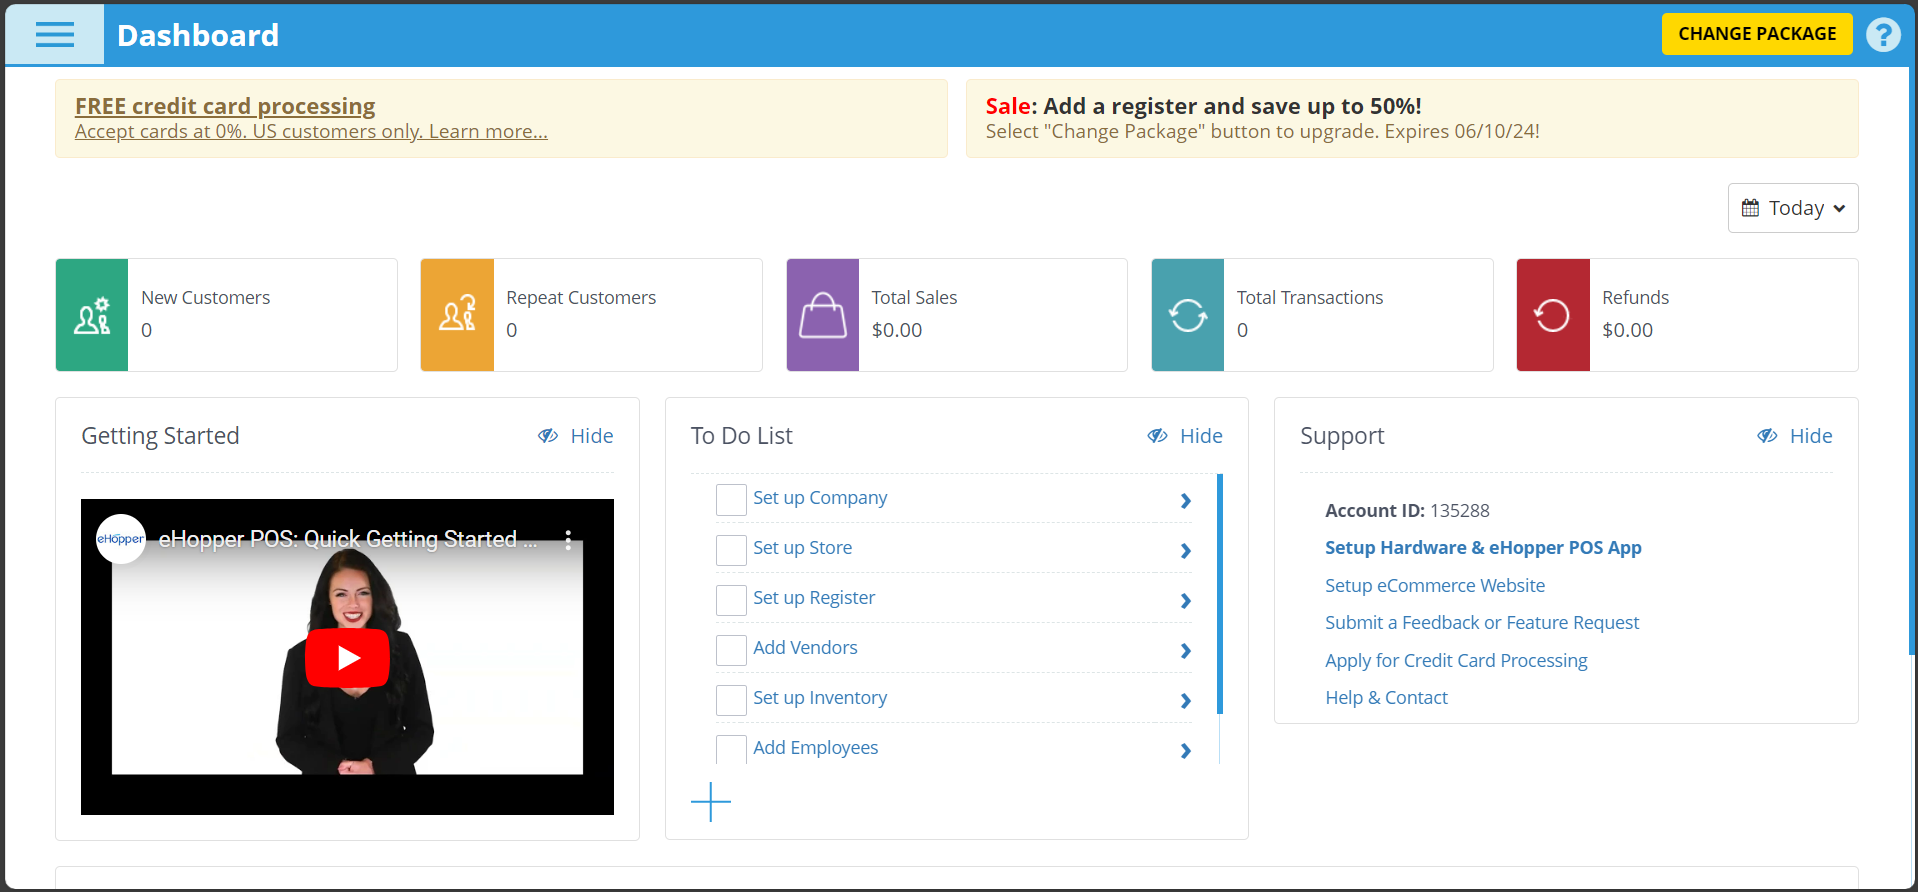Open Setup eCommerce Website link
1918x892 pixels.
click(x=1435, y=585)
